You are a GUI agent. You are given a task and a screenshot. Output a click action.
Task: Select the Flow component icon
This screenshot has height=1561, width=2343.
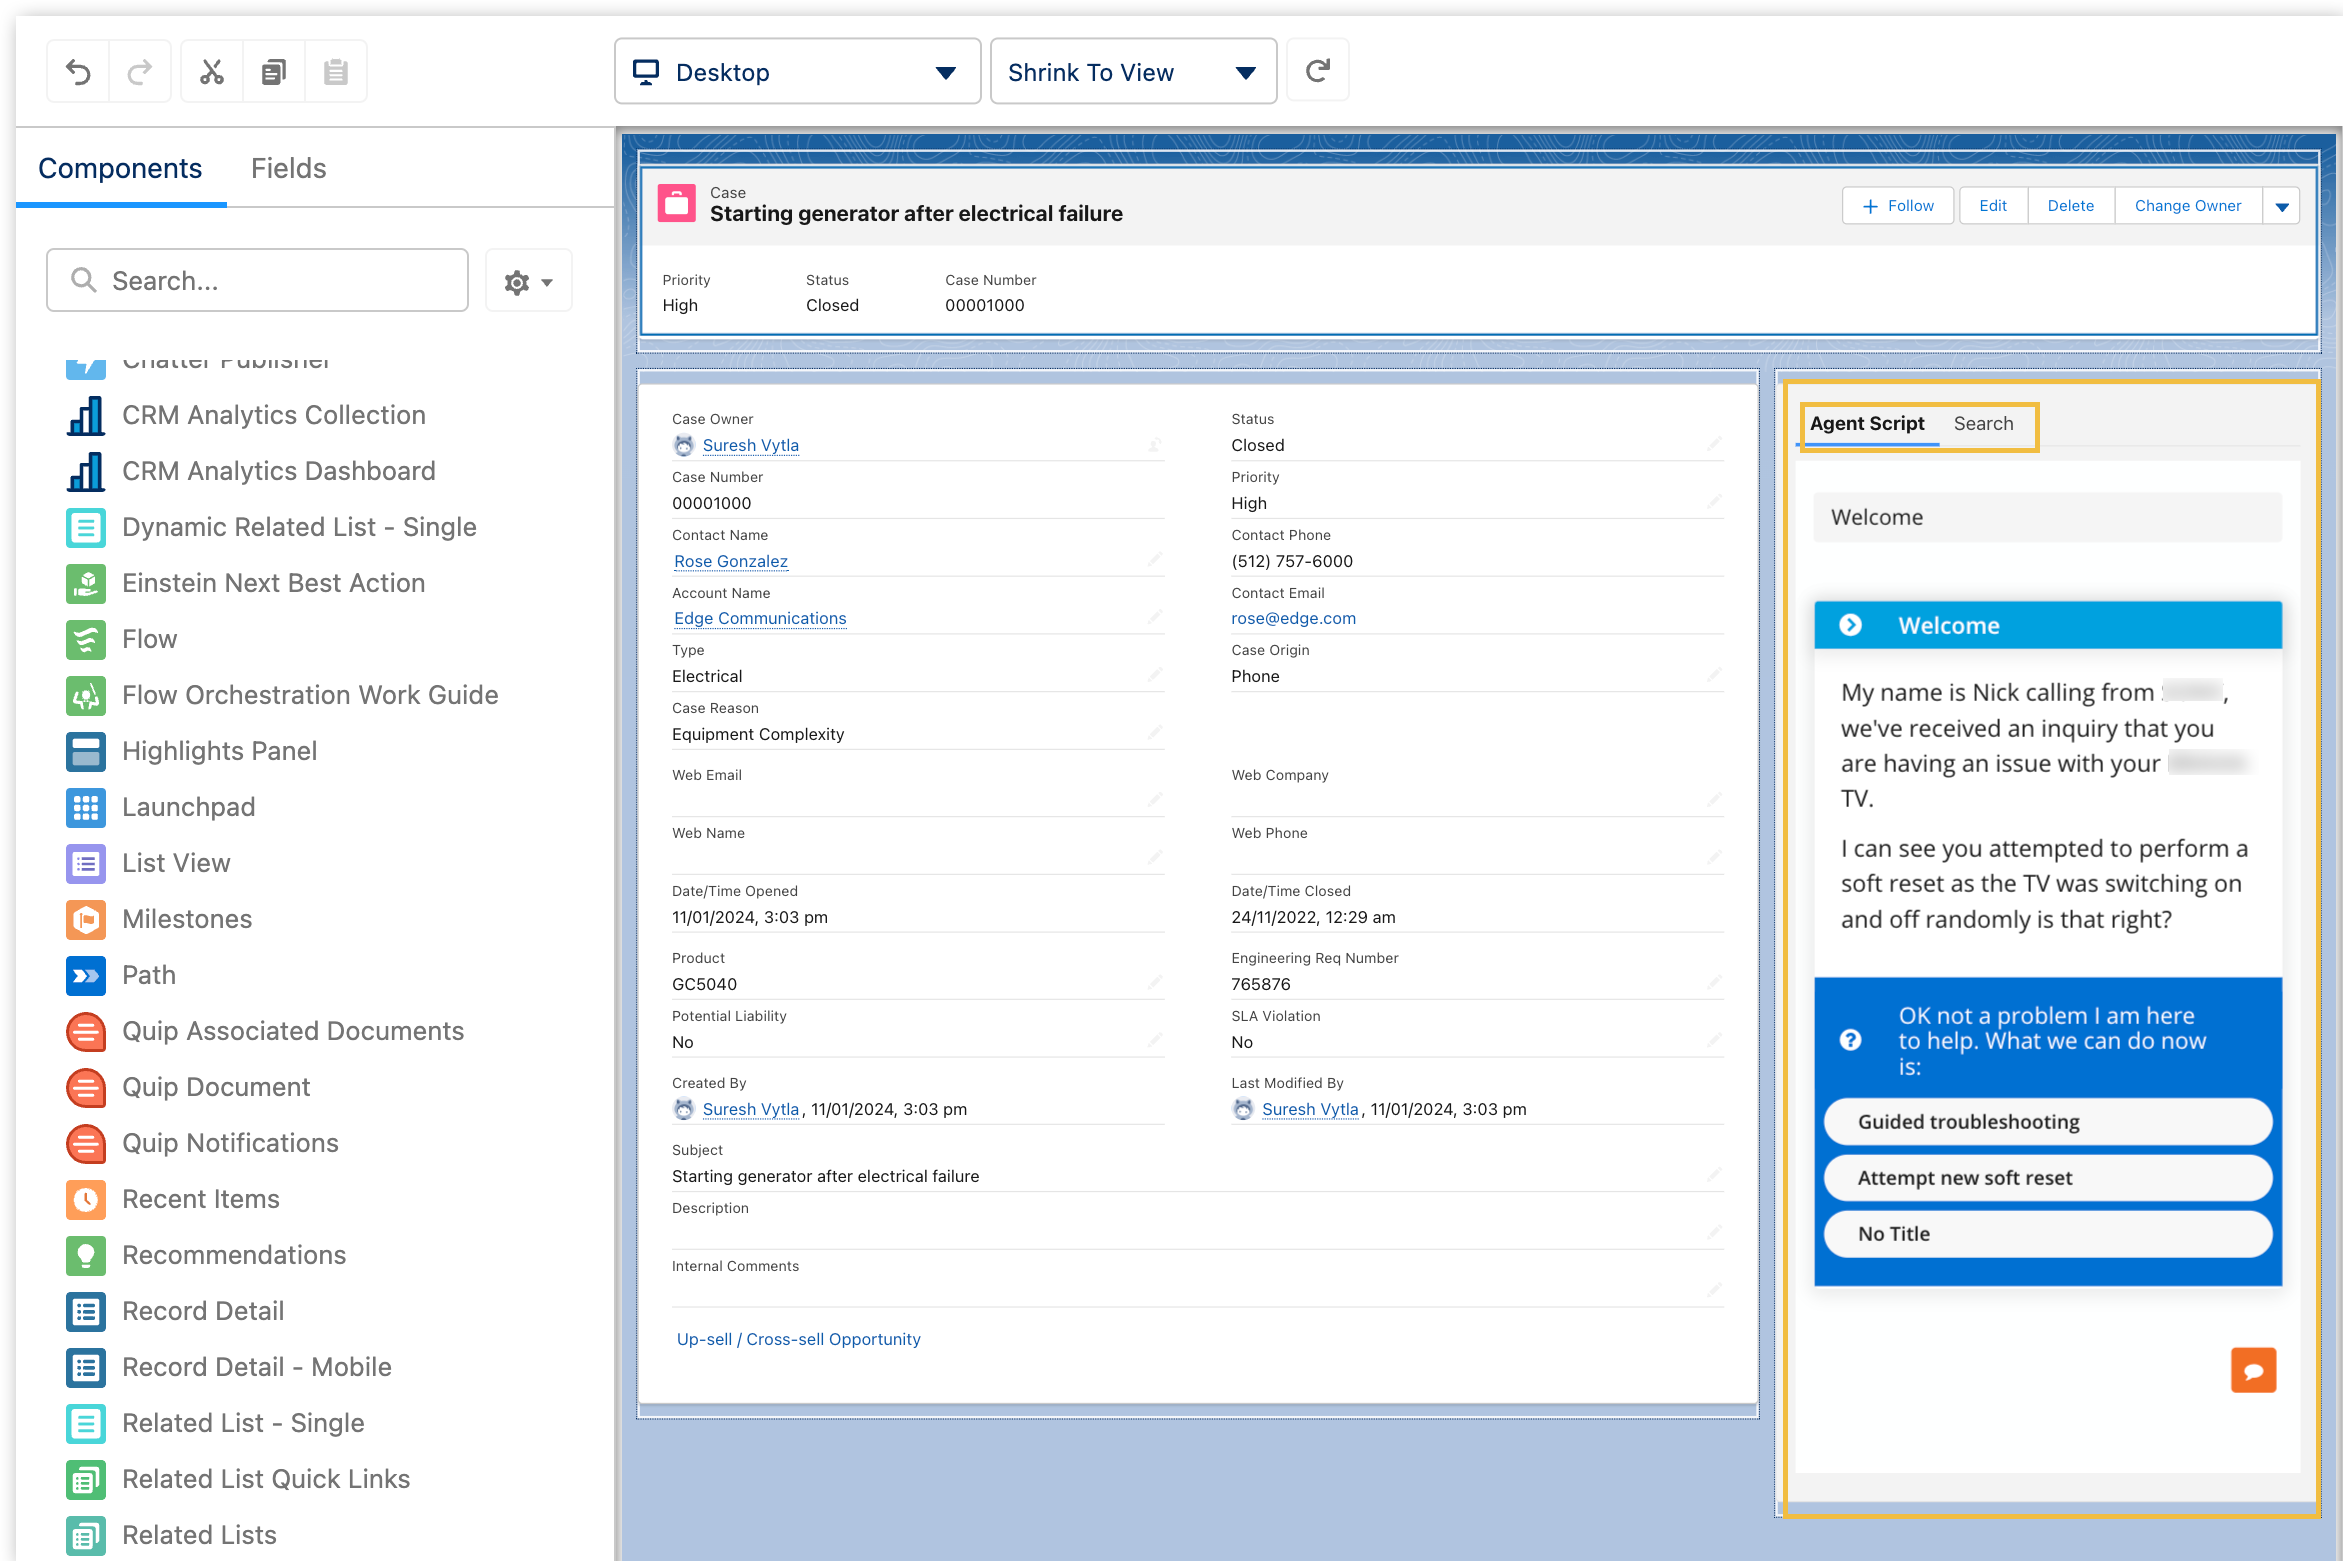86,639
